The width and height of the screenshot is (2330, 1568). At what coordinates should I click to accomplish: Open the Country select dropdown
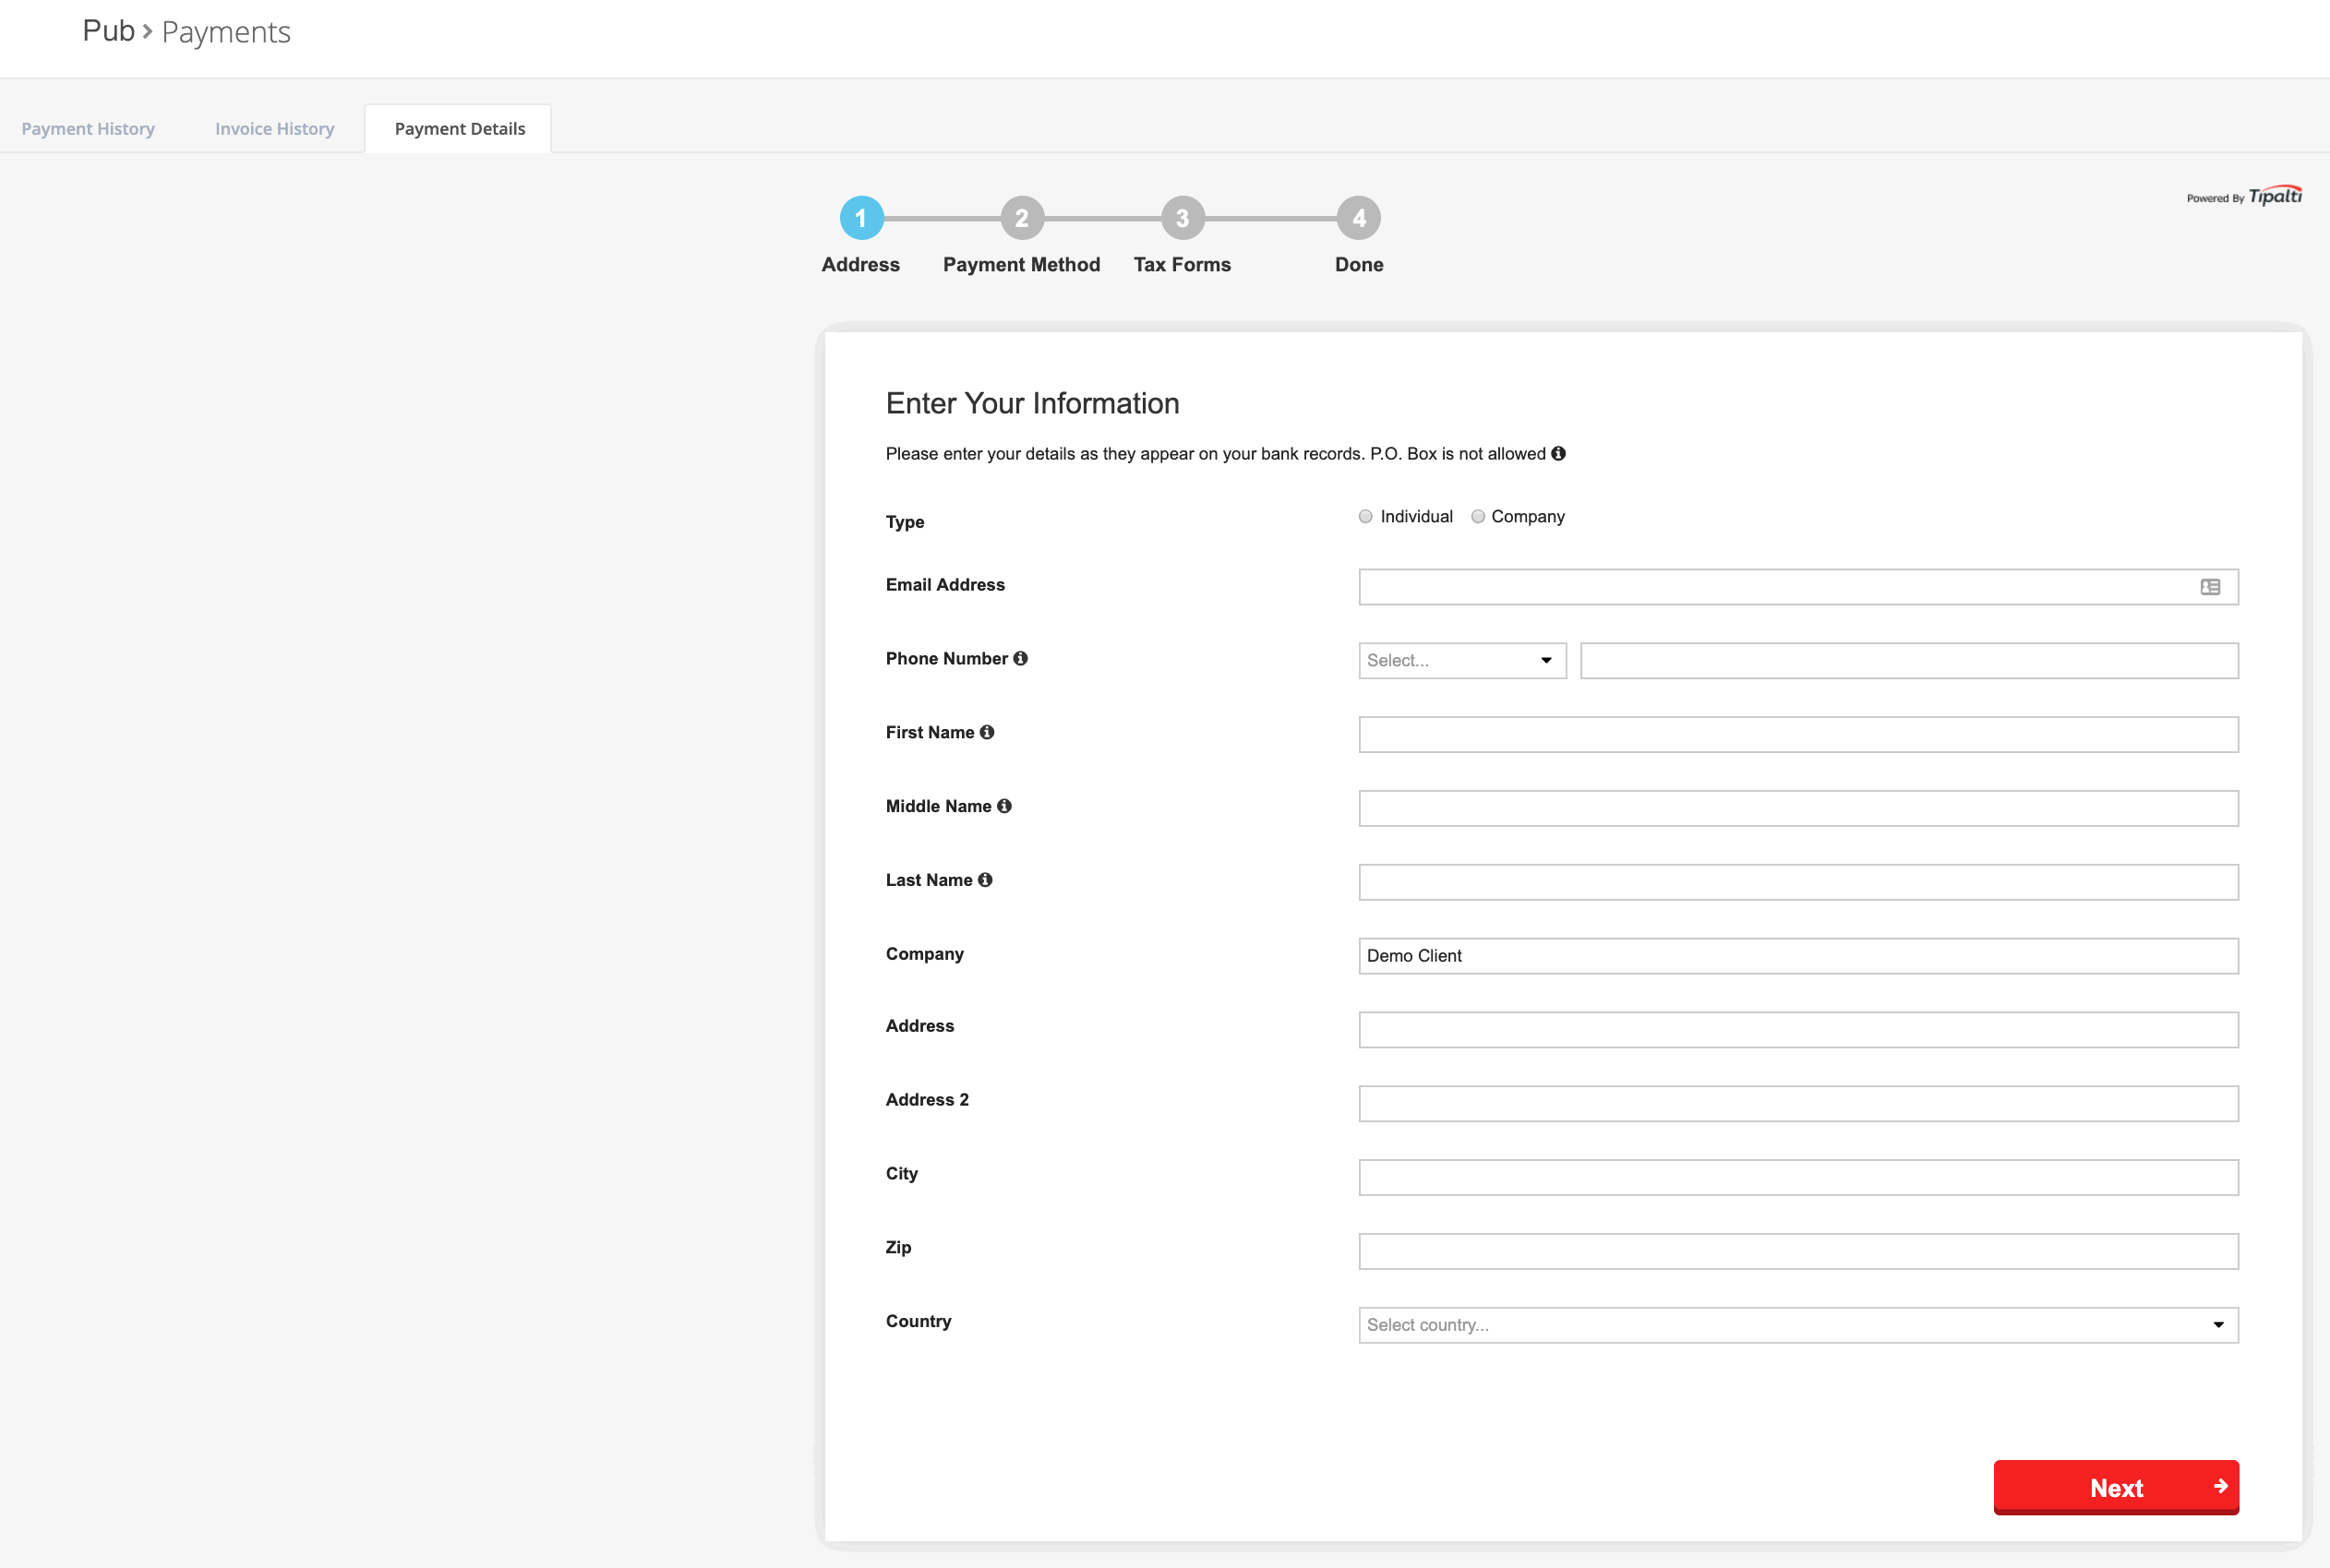pos(1798,1324)
